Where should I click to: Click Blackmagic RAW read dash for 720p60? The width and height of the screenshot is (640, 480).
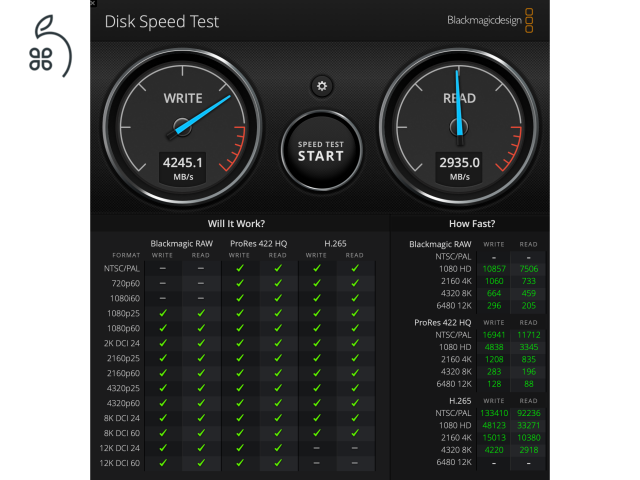[x=200, y=283]
